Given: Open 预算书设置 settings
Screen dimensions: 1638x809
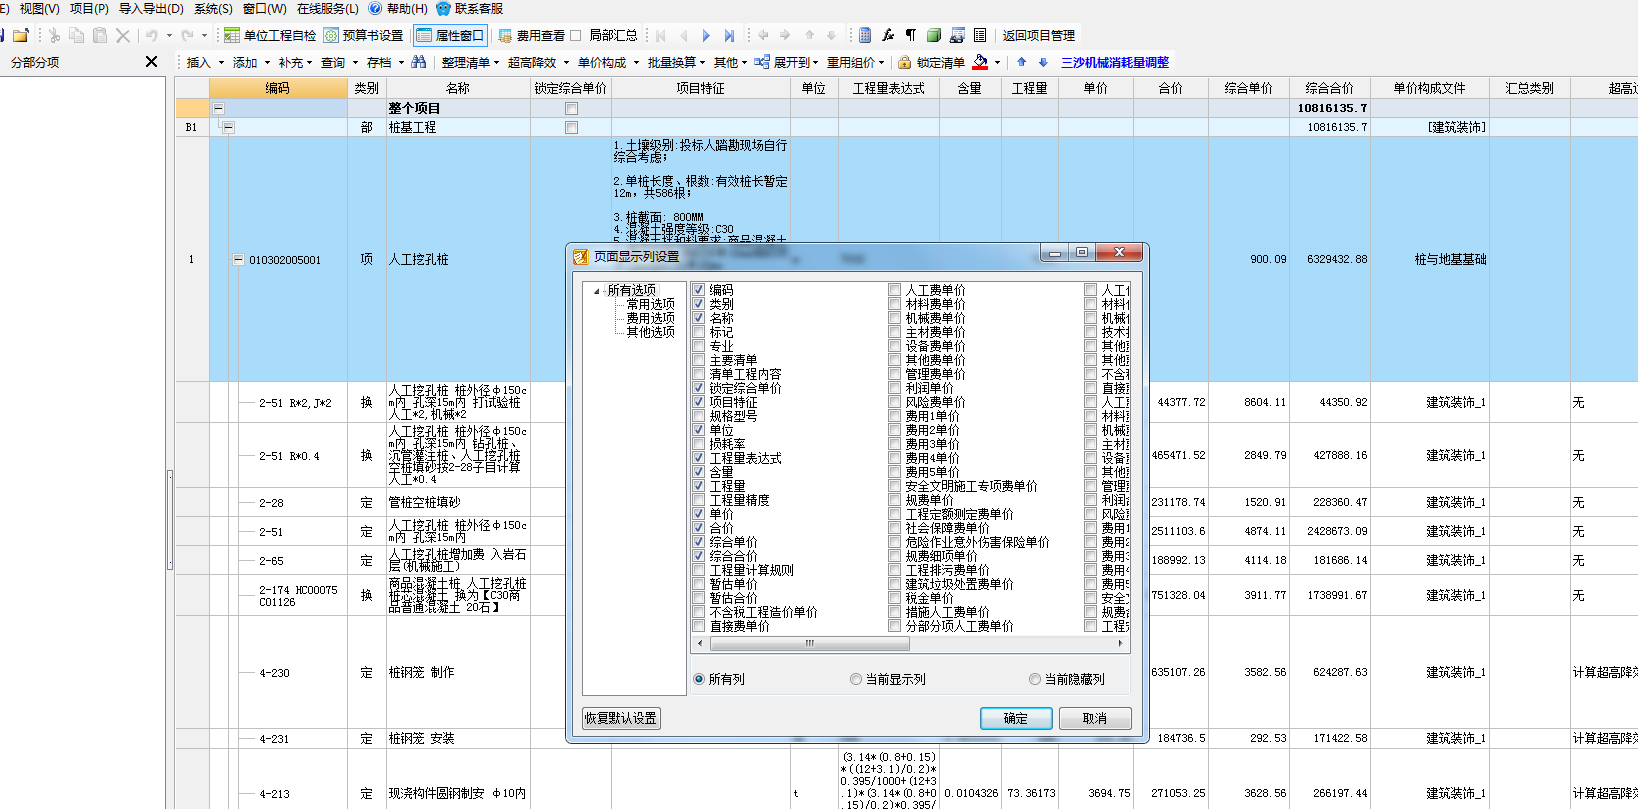Looking at the screenshot, I should [x=363, y=35].
